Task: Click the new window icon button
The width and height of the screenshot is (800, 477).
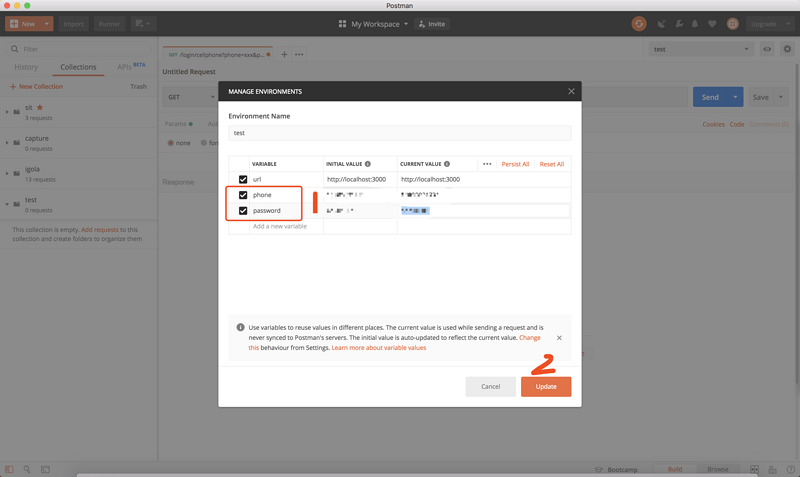Action: [142, 24]
